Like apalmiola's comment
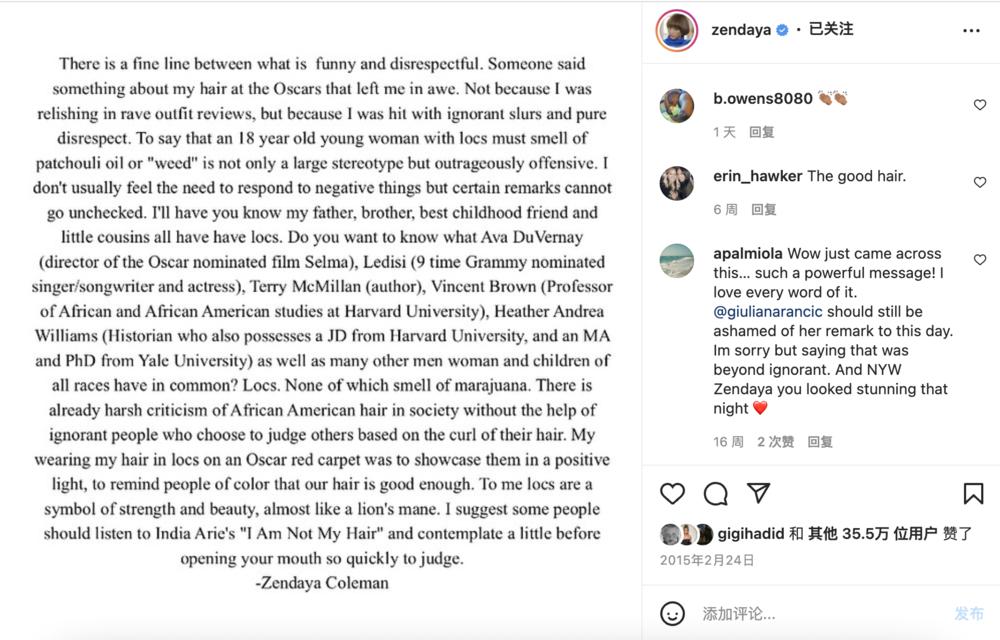This screenshot has width=1000, height=640. (x=979, y=261)
